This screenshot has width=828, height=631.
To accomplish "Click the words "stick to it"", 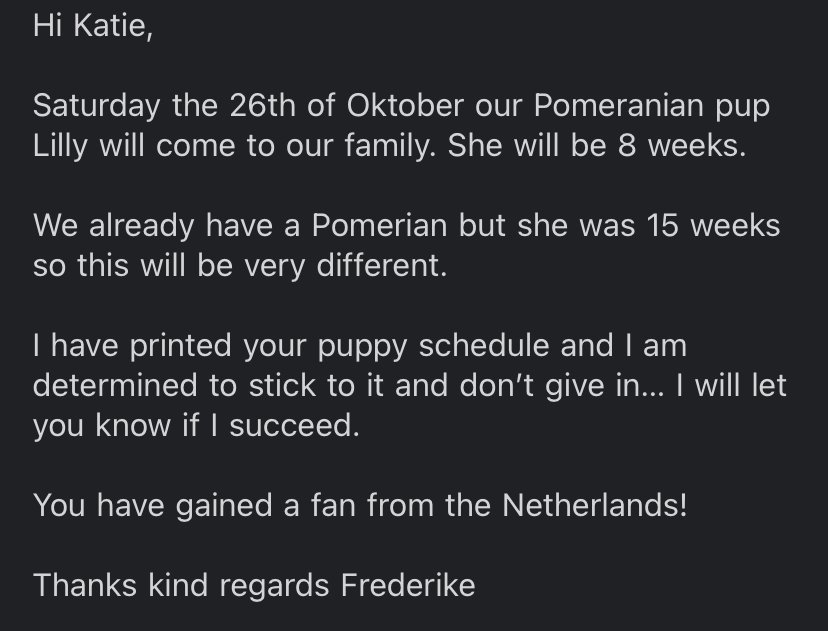I will pos(316,385).
